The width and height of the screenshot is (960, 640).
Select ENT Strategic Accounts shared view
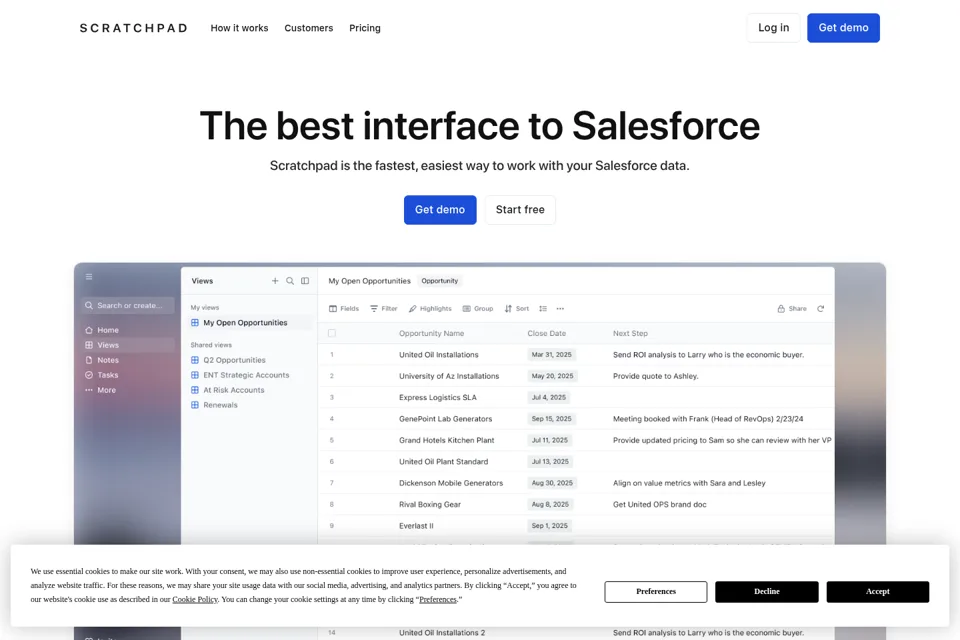point(240,375)
